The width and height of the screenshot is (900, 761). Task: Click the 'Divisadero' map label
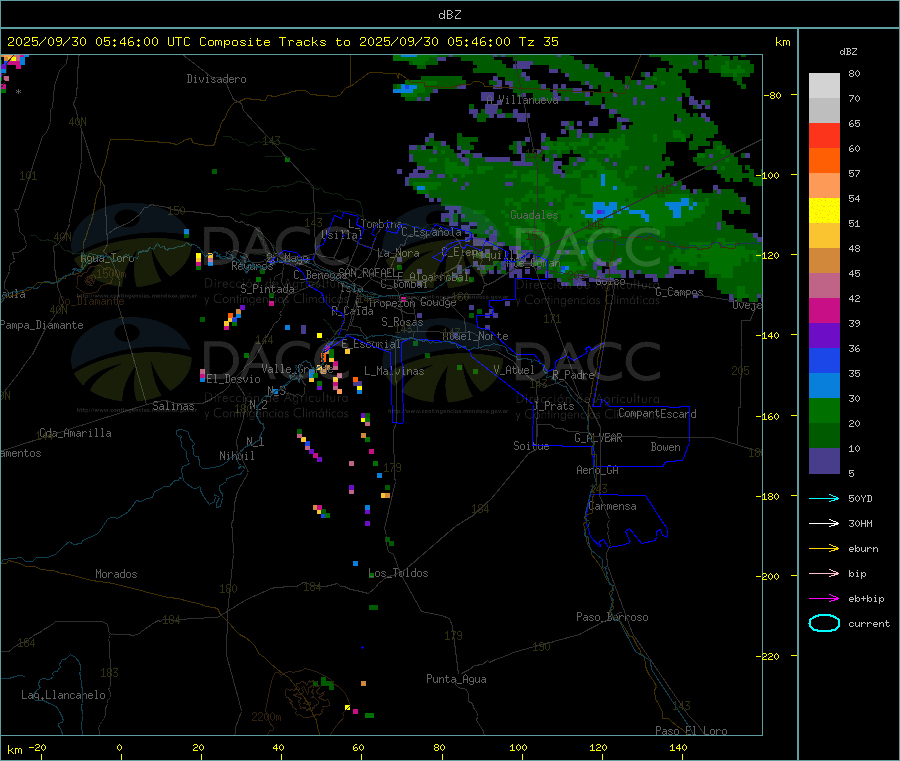(x=216, y=79)
